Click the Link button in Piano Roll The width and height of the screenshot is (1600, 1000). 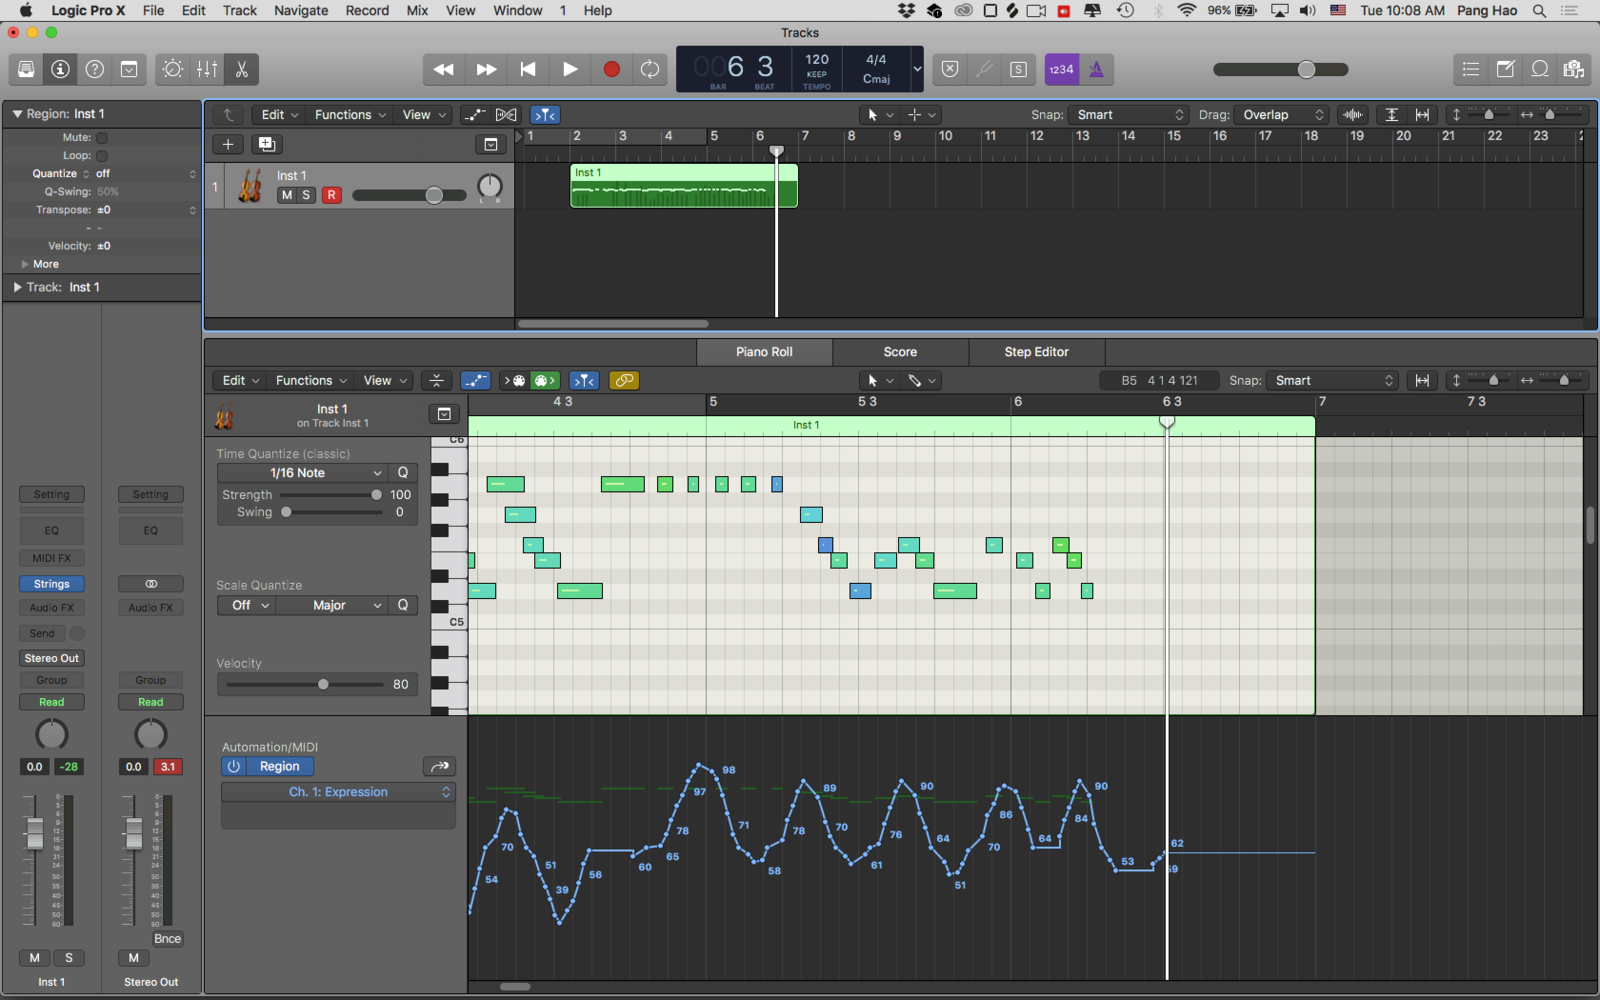[x=624, y=381]
